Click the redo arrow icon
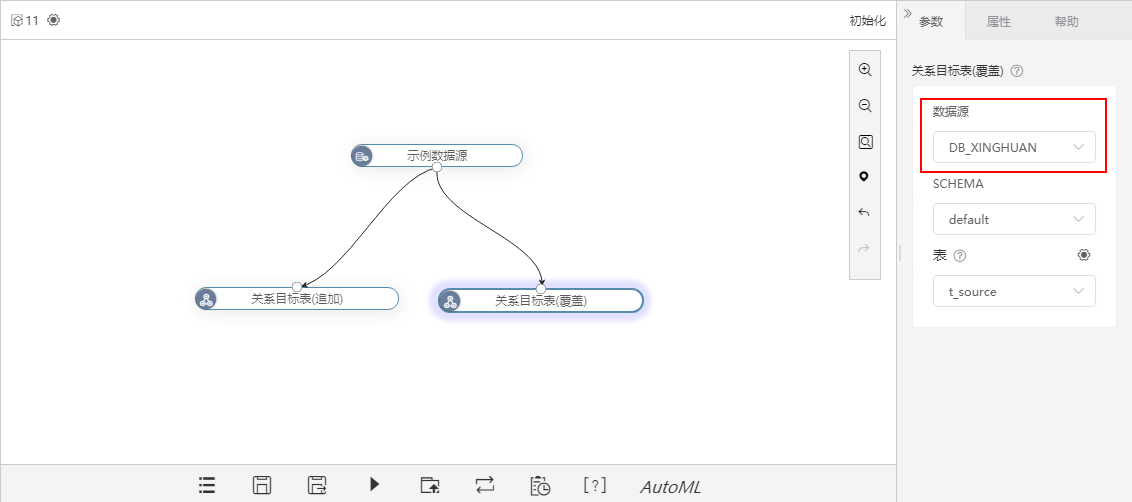Image resolution: width=1132 pixels, height=502 pixels. click(x=864, y=248)
